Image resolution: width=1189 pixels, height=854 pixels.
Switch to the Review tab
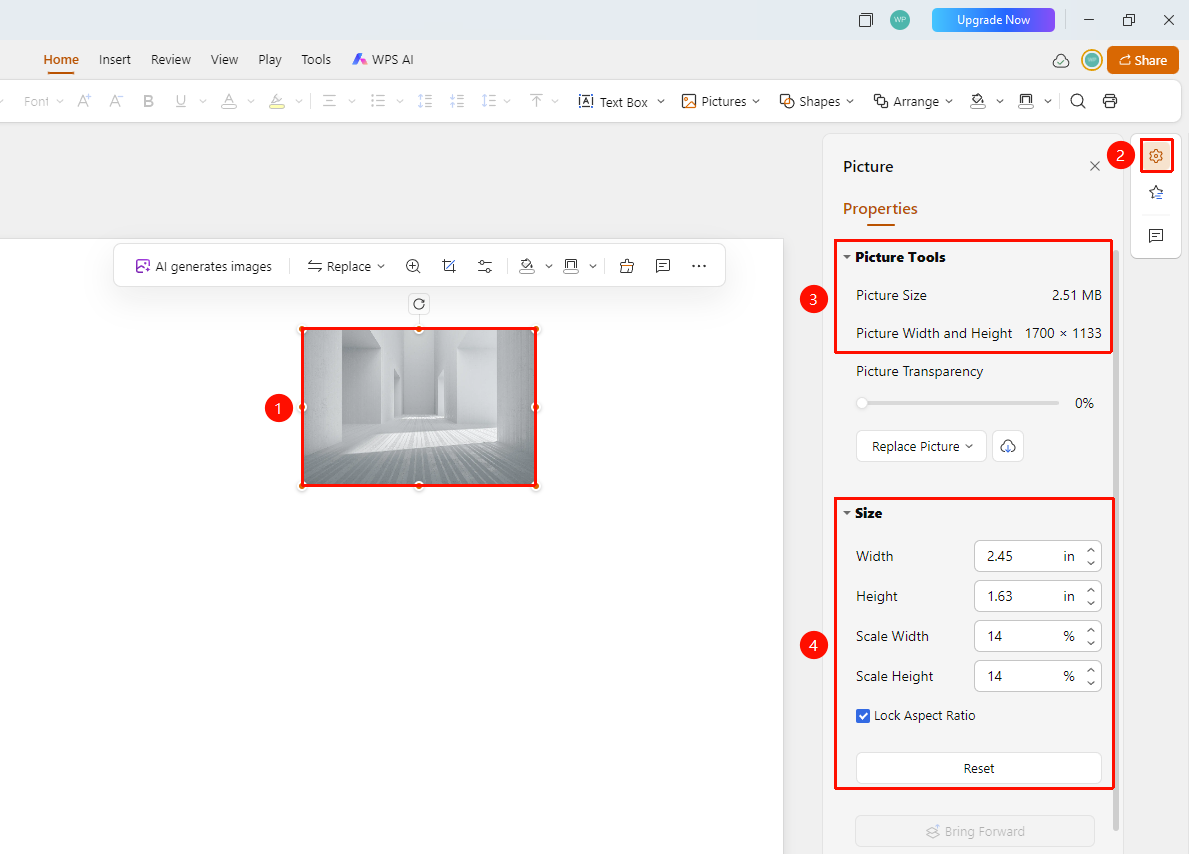tap(171, 59)
